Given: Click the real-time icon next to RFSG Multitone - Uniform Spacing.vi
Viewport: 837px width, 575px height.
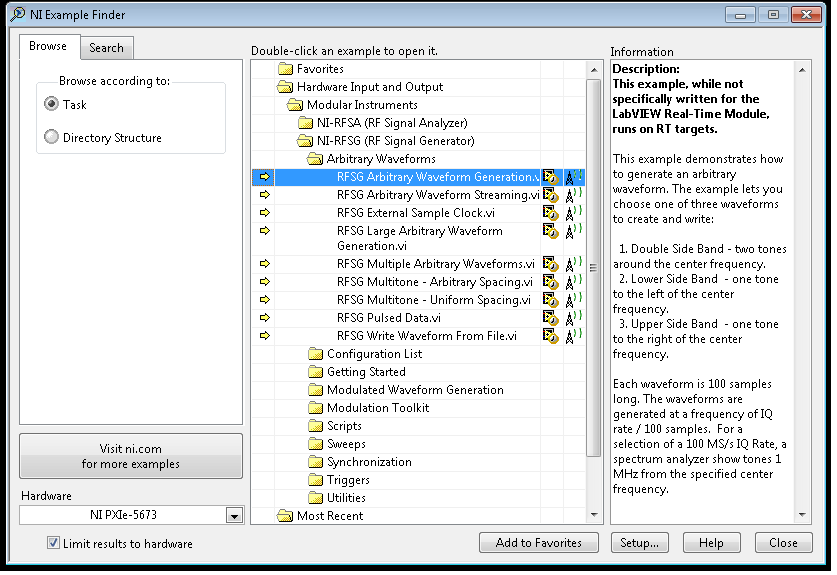Looking at the screenshot, I should click(x=550, y=300).
